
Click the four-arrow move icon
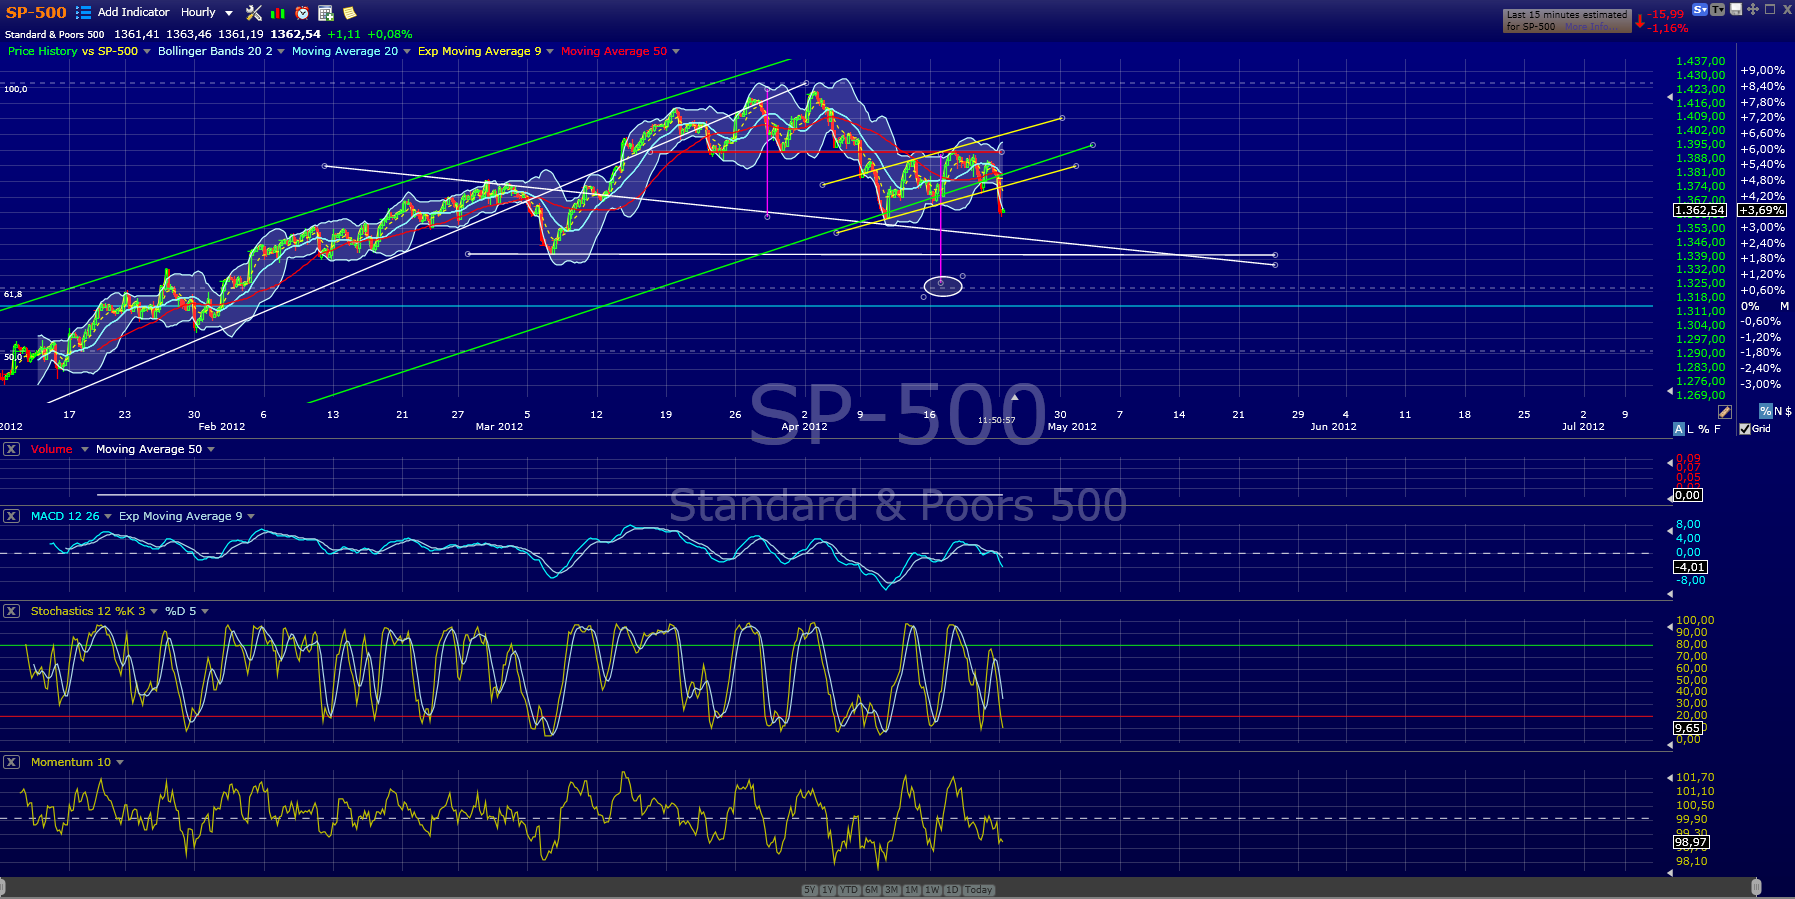coord(1753,9)
